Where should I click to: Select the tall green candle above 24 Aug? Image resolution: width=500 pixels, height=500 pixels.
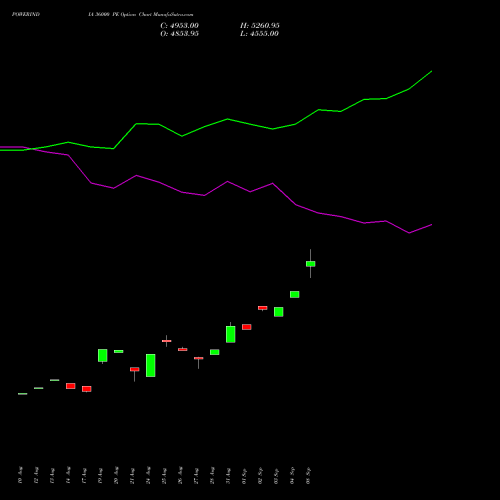pyautogui.click(x=151, y=365)
